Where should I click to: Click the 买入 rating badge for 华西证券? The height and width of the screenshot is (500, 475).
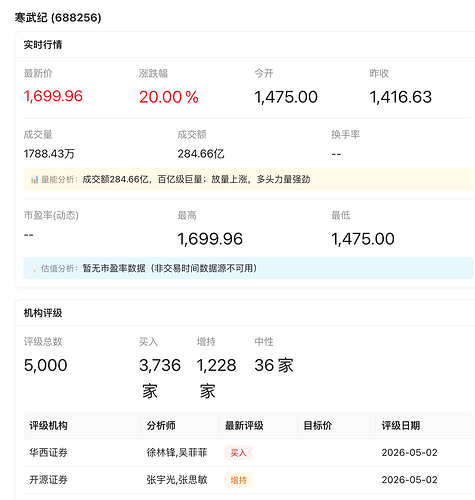(x=238, y=453)
